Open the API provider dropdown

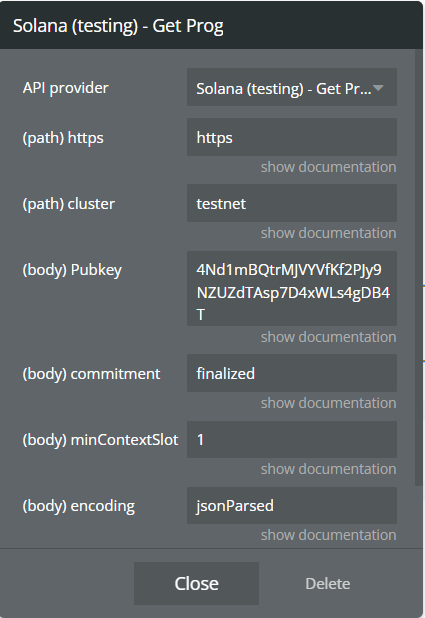(292, 87)
